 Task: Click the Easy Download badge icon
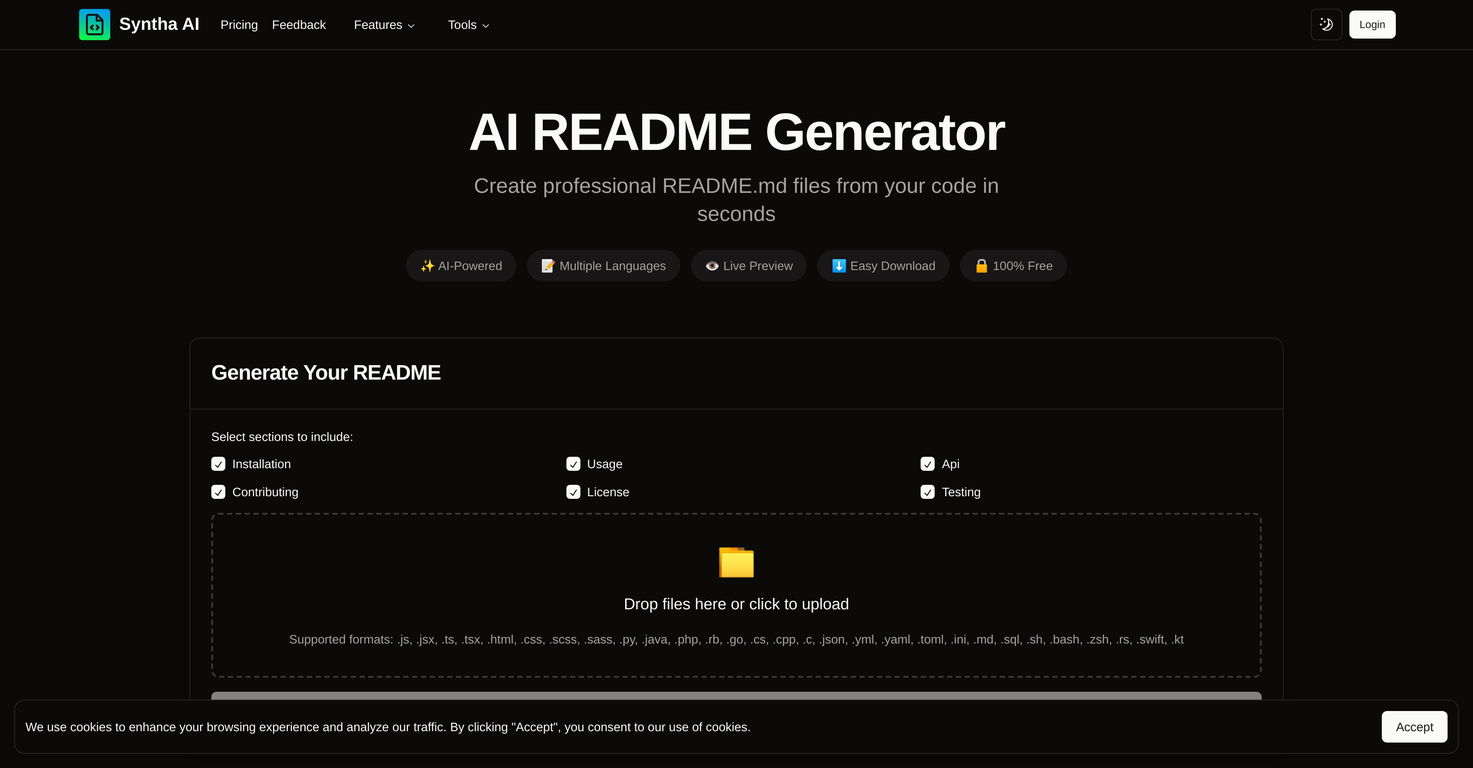[839, 265]
